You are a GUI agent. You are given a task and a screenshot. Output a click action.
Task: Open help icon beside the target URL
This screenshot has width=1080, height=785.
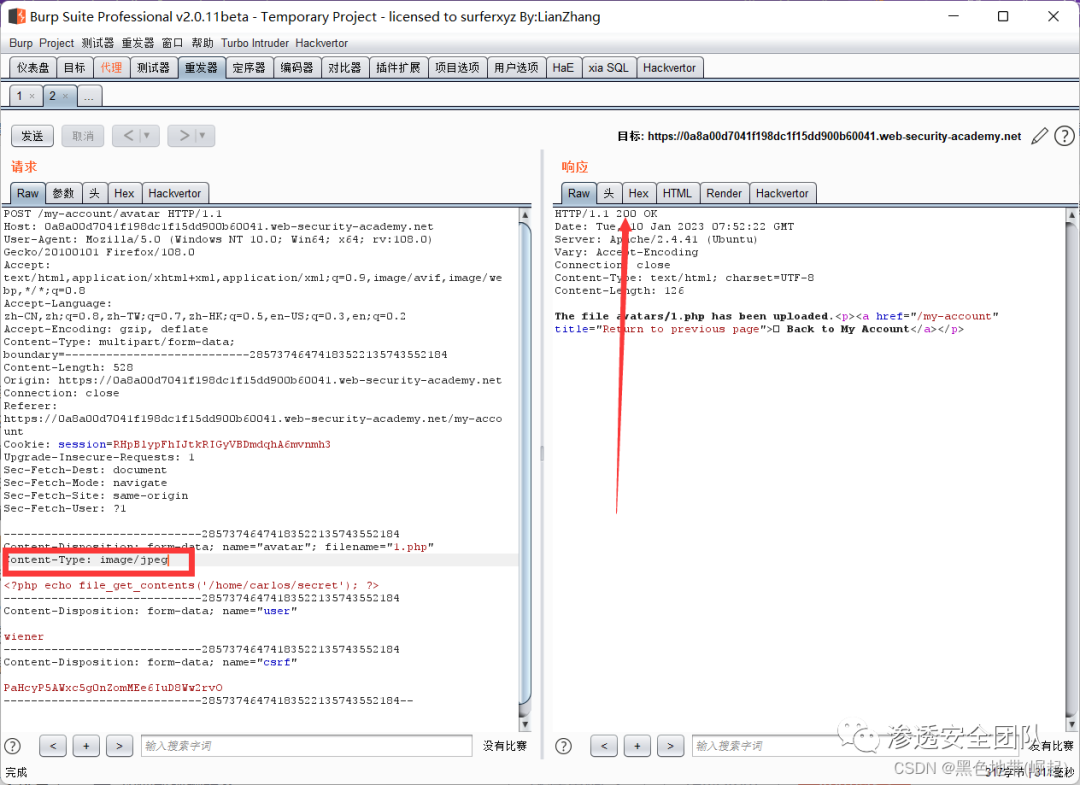pyautogui.click(x=1064, y=136)
